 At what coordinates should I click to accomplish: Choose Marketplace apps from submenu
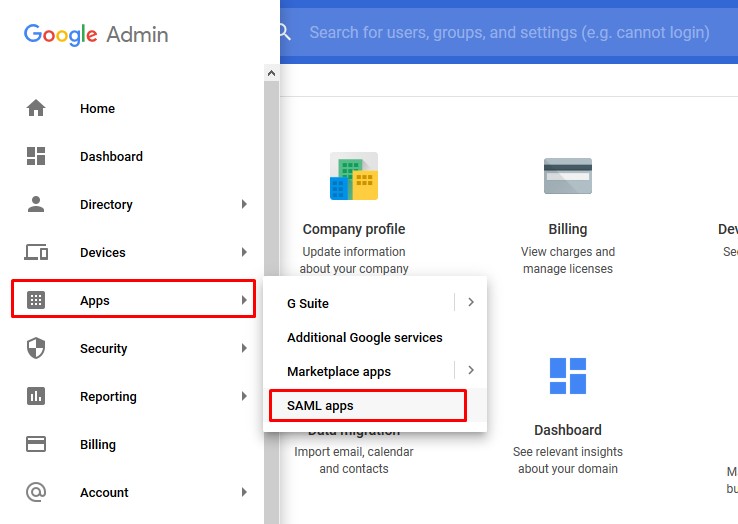339,372
